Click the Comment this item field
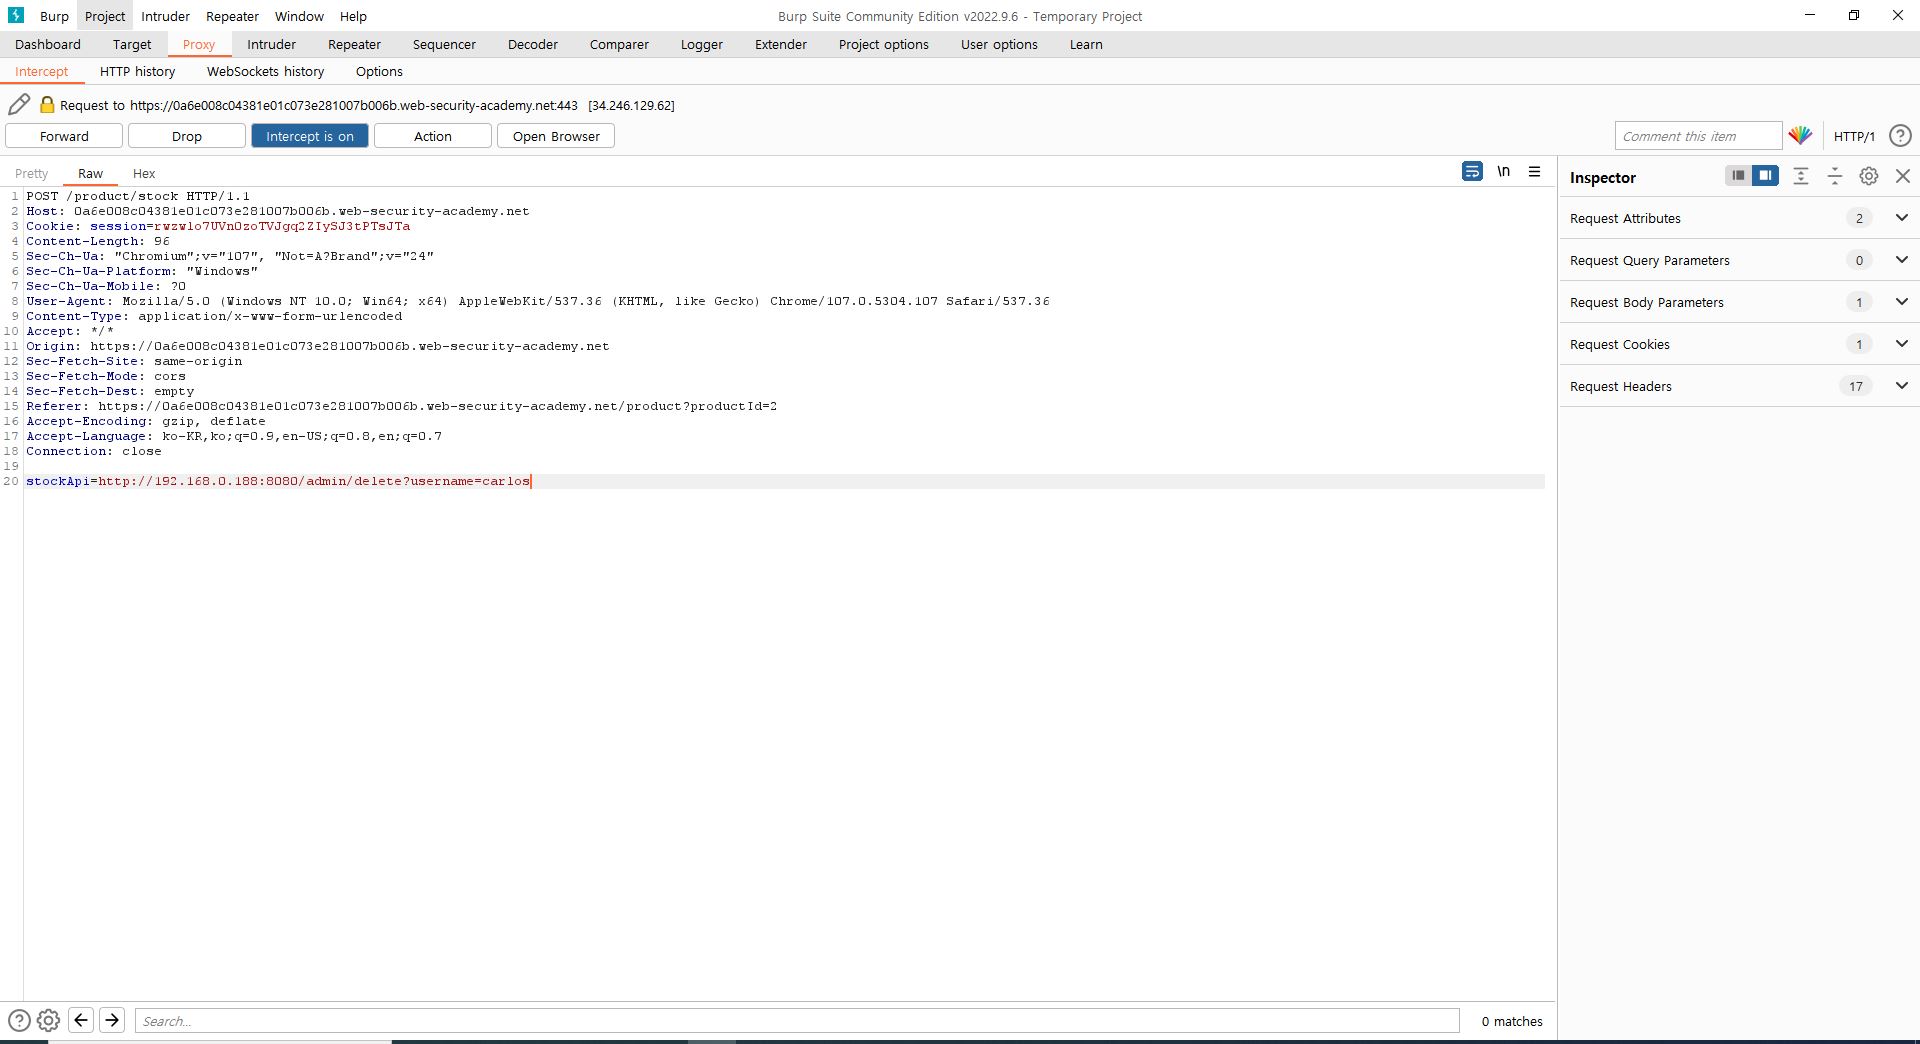The width and height of the screenshot is (1920, 1044). coord(1698,136)
